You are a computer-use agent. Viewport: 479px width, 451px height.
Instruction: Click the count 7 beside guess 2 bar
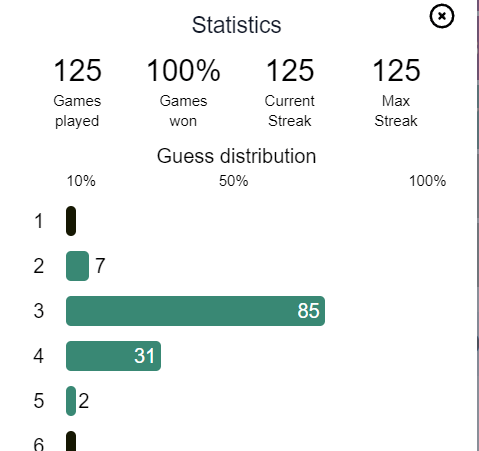[x=100, y=266]
